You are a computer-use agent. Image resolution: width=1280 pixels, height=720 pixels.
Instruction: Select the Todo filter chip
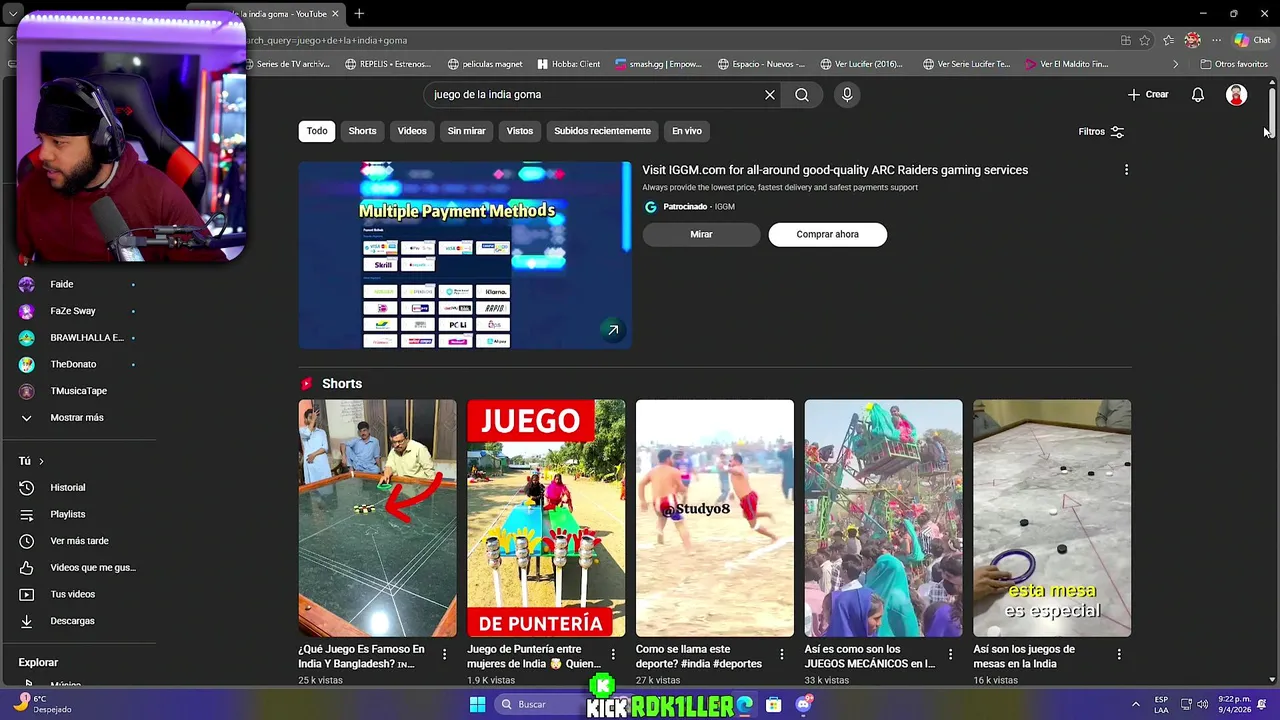[x=317, y=131]
